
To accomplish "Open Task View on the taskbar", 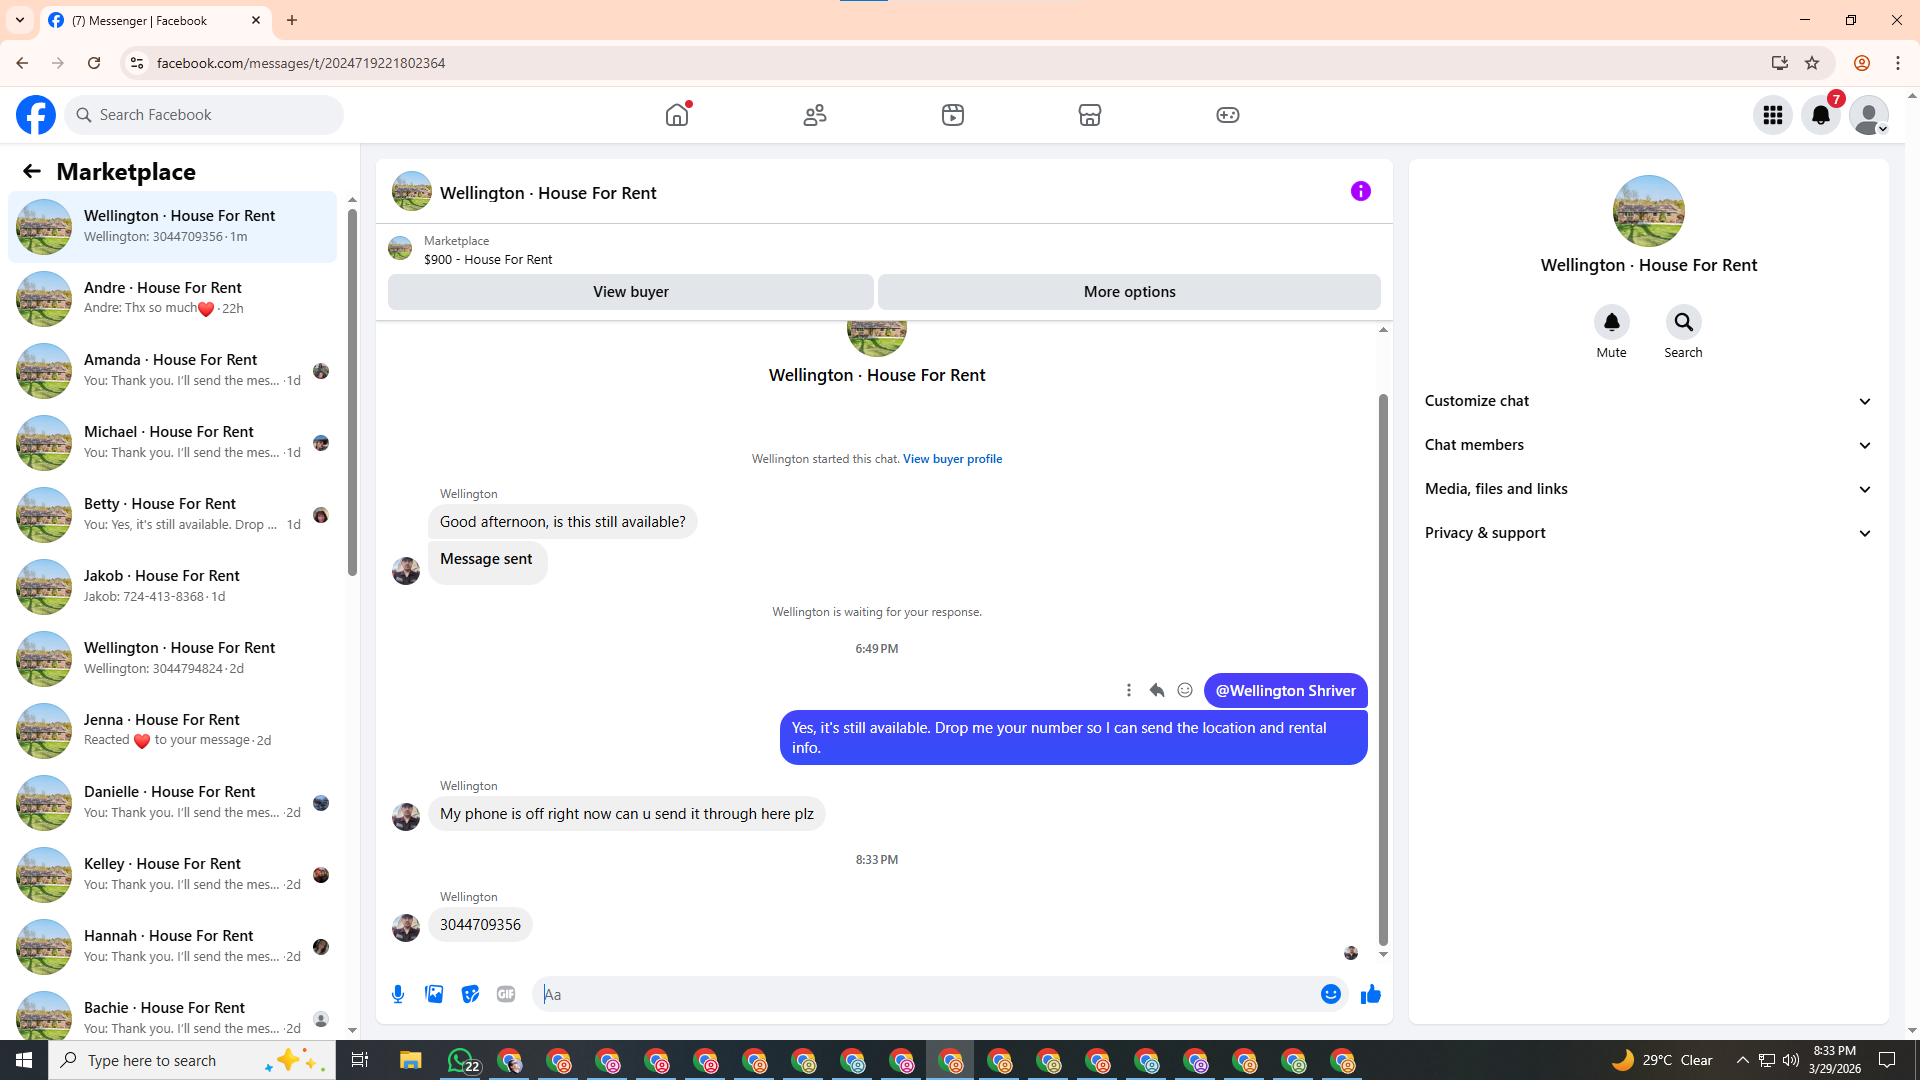I will point(360,1060).
